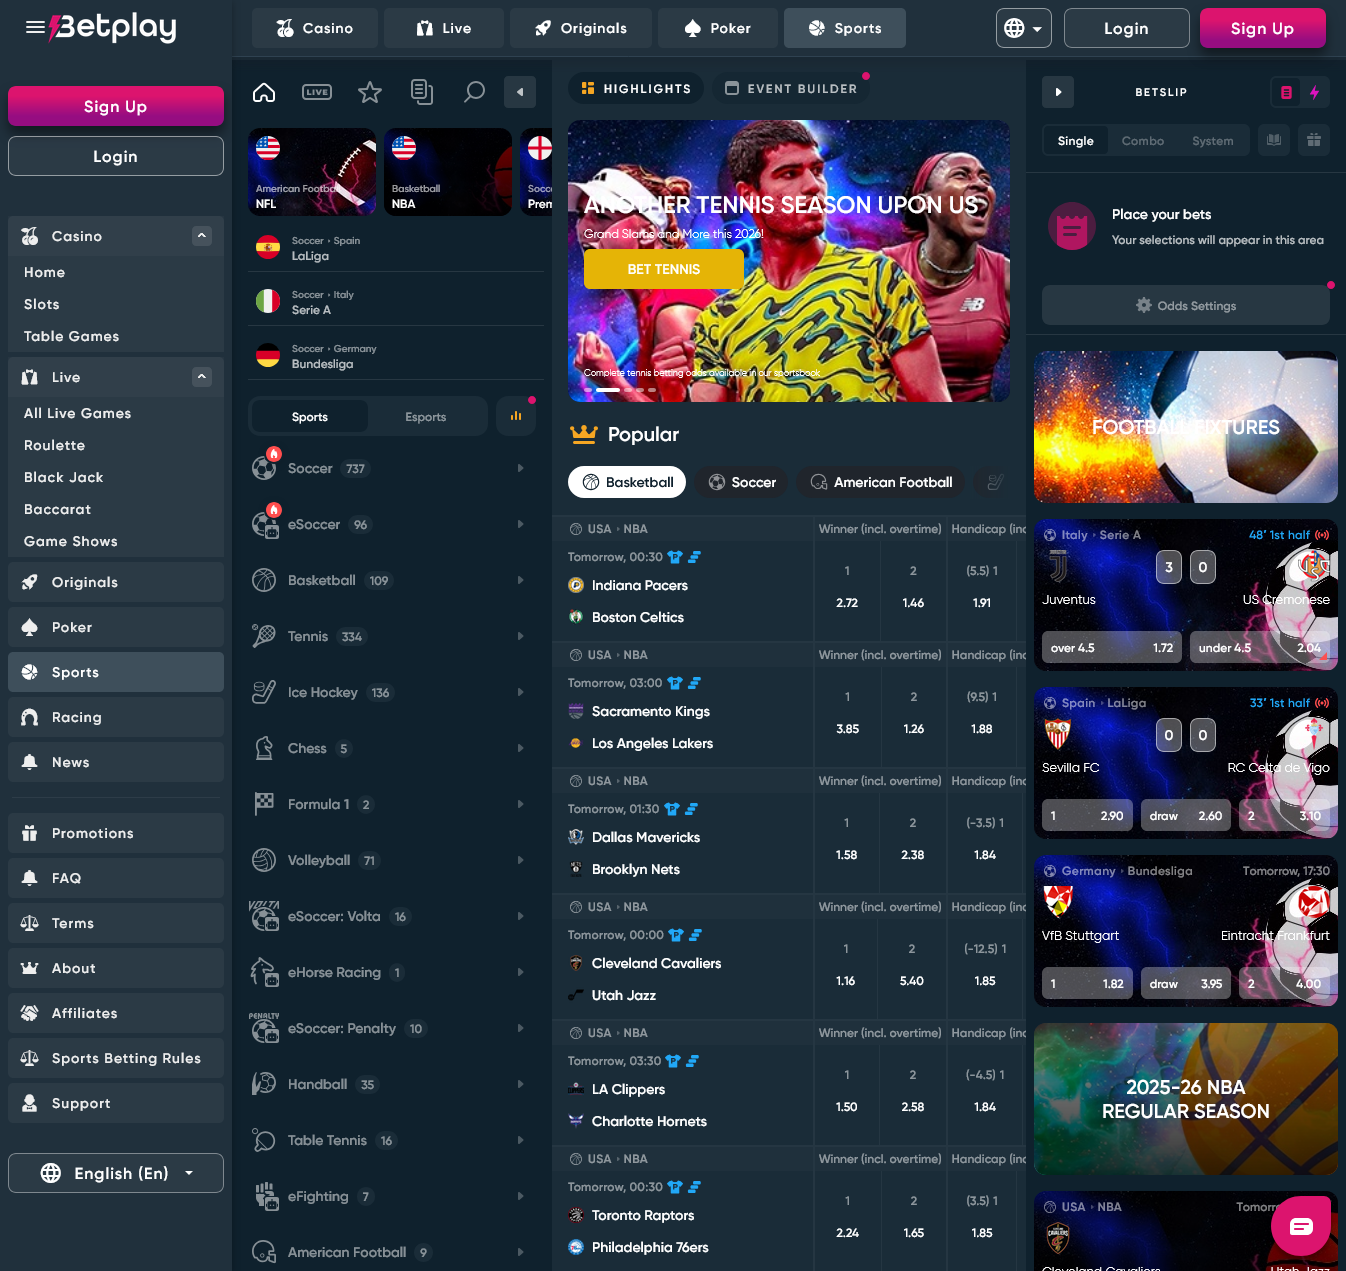Enable quick bet lightning mode
Screen dimensions: 1346x1271
click(x=1315, y=92)
